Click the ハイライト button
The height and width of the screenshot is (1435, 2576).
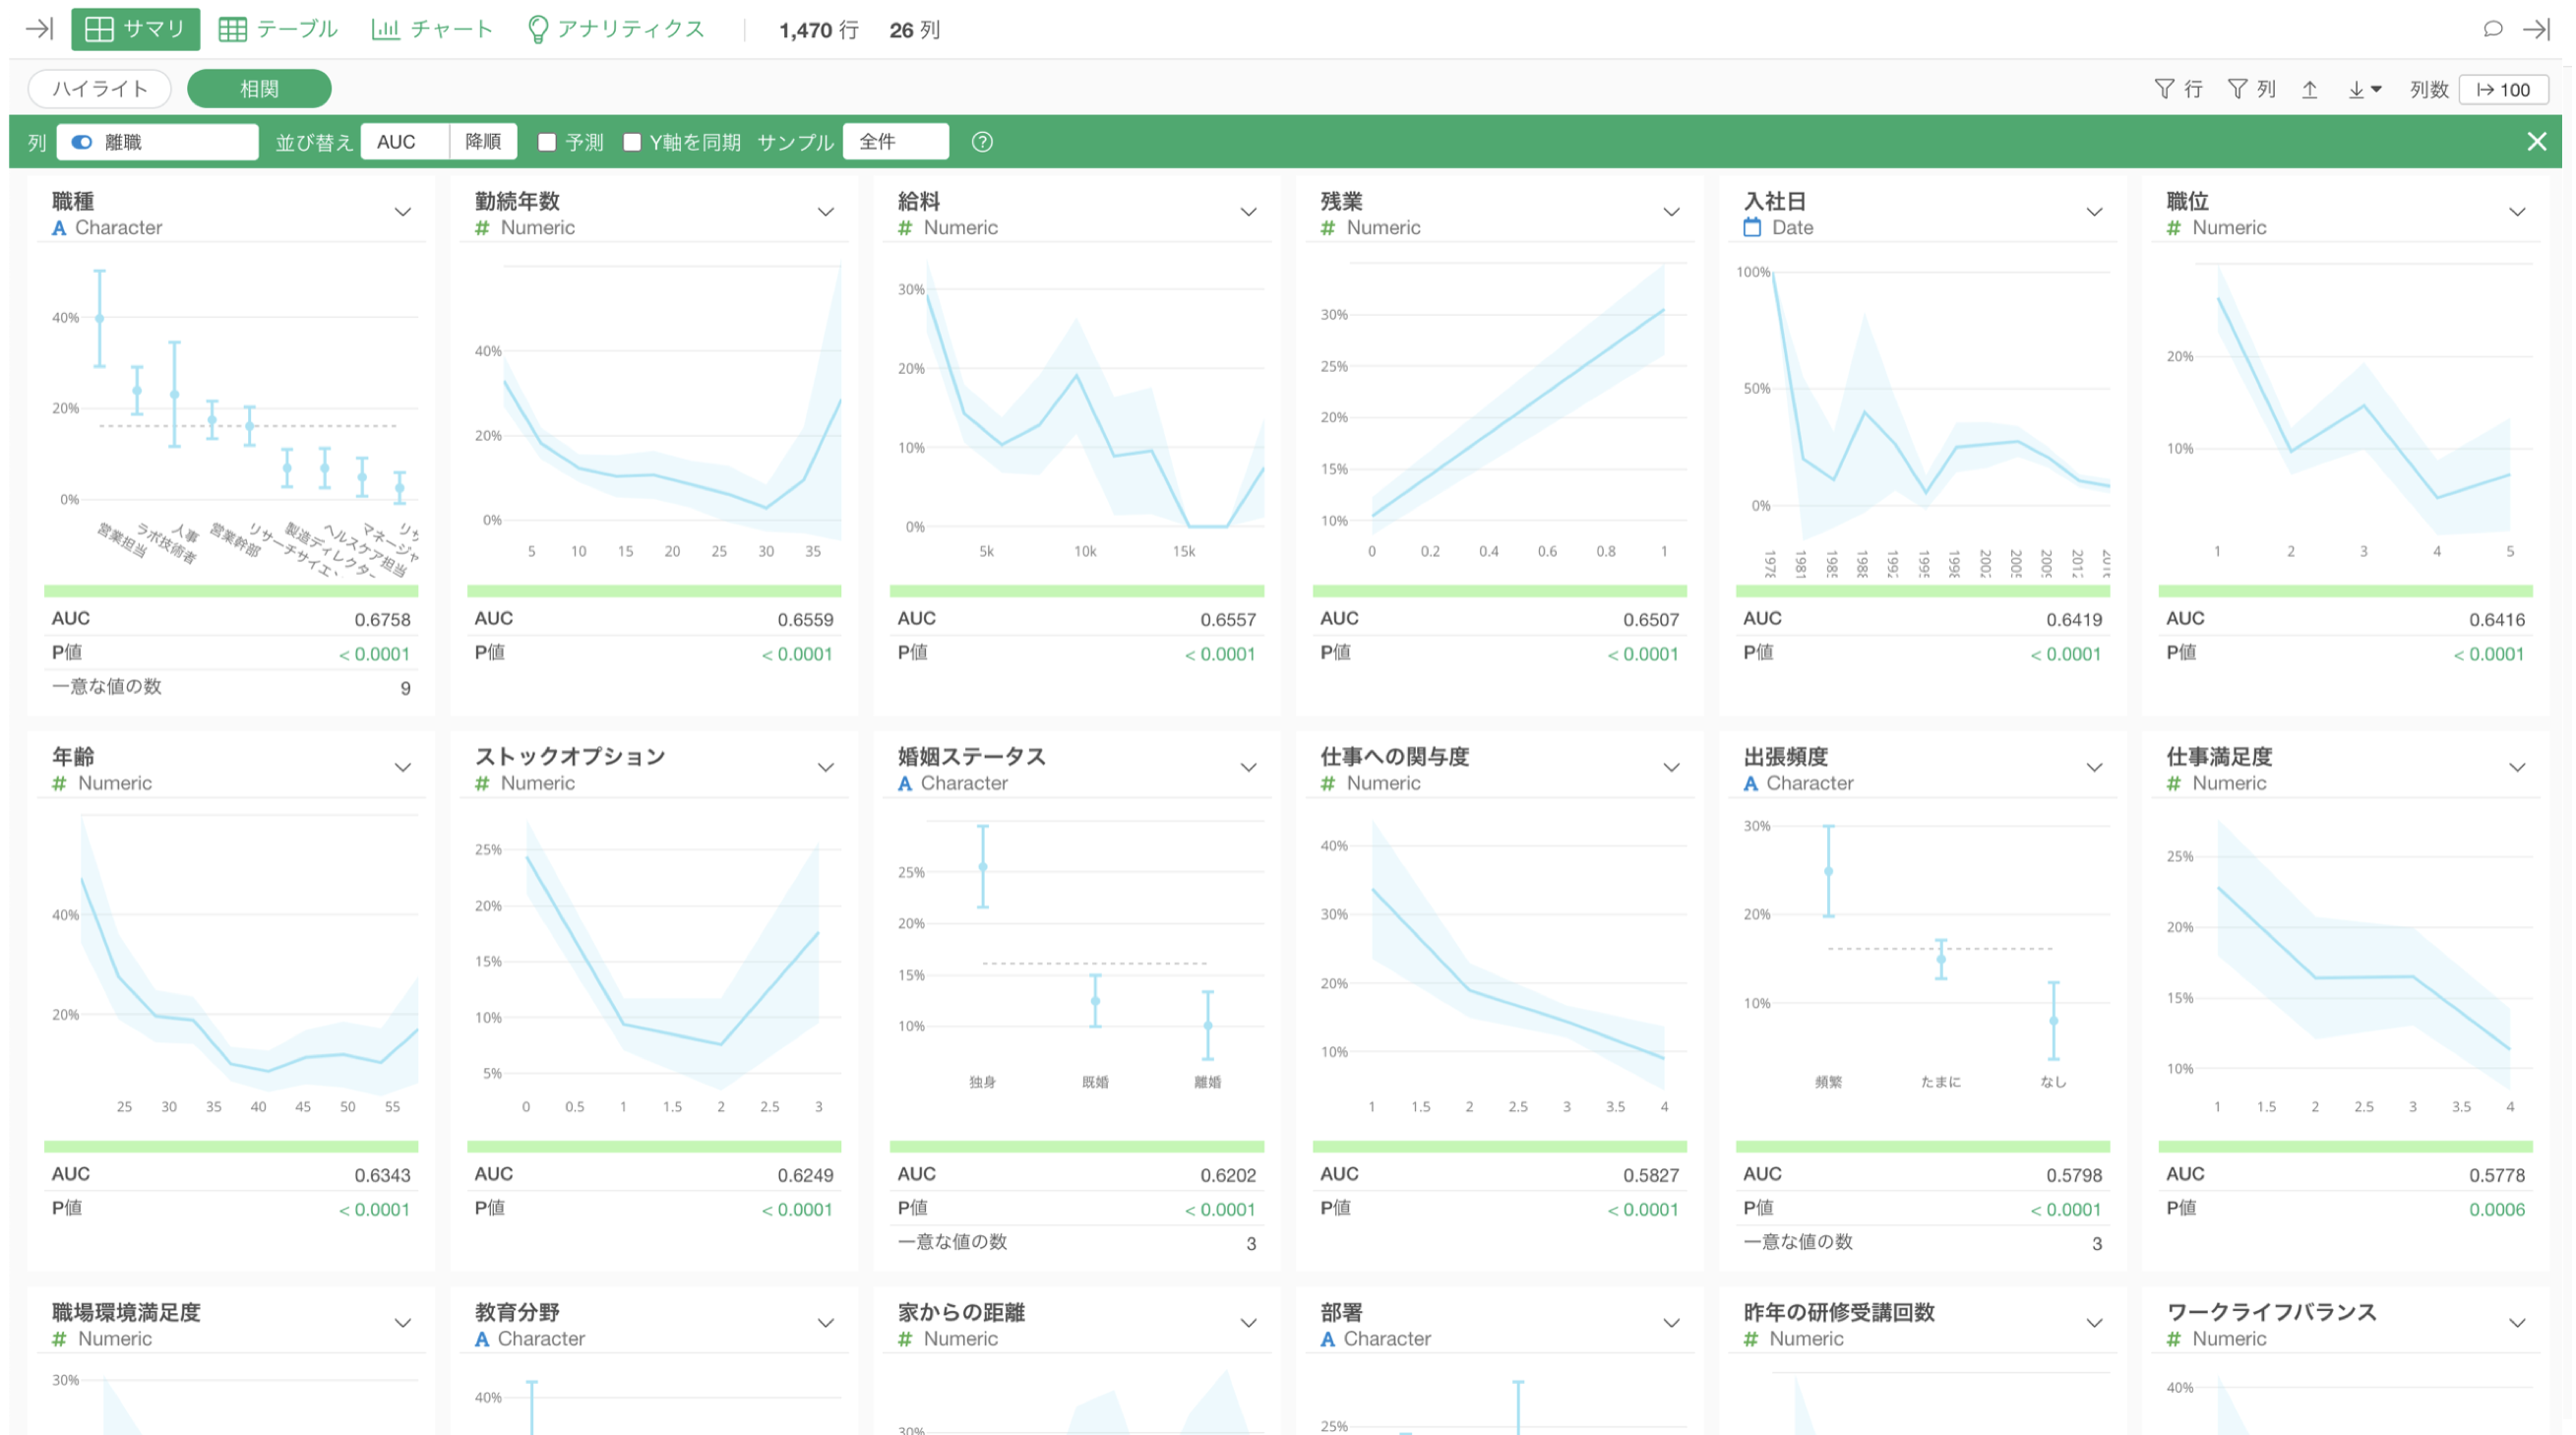point(100,89)
